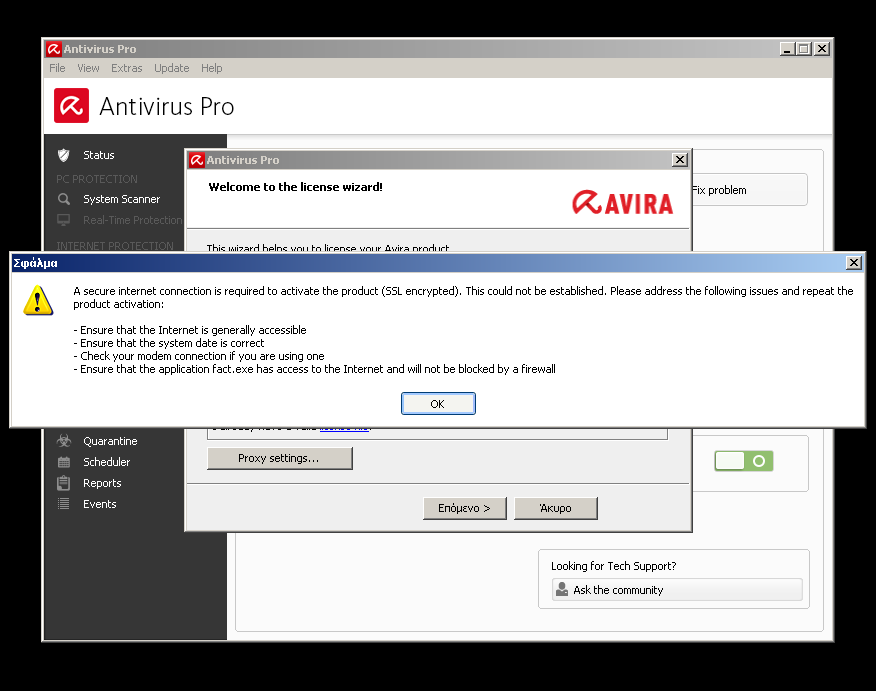Click the Reports clipboard icon
The image size is (876, 691).
coord(64,483)
